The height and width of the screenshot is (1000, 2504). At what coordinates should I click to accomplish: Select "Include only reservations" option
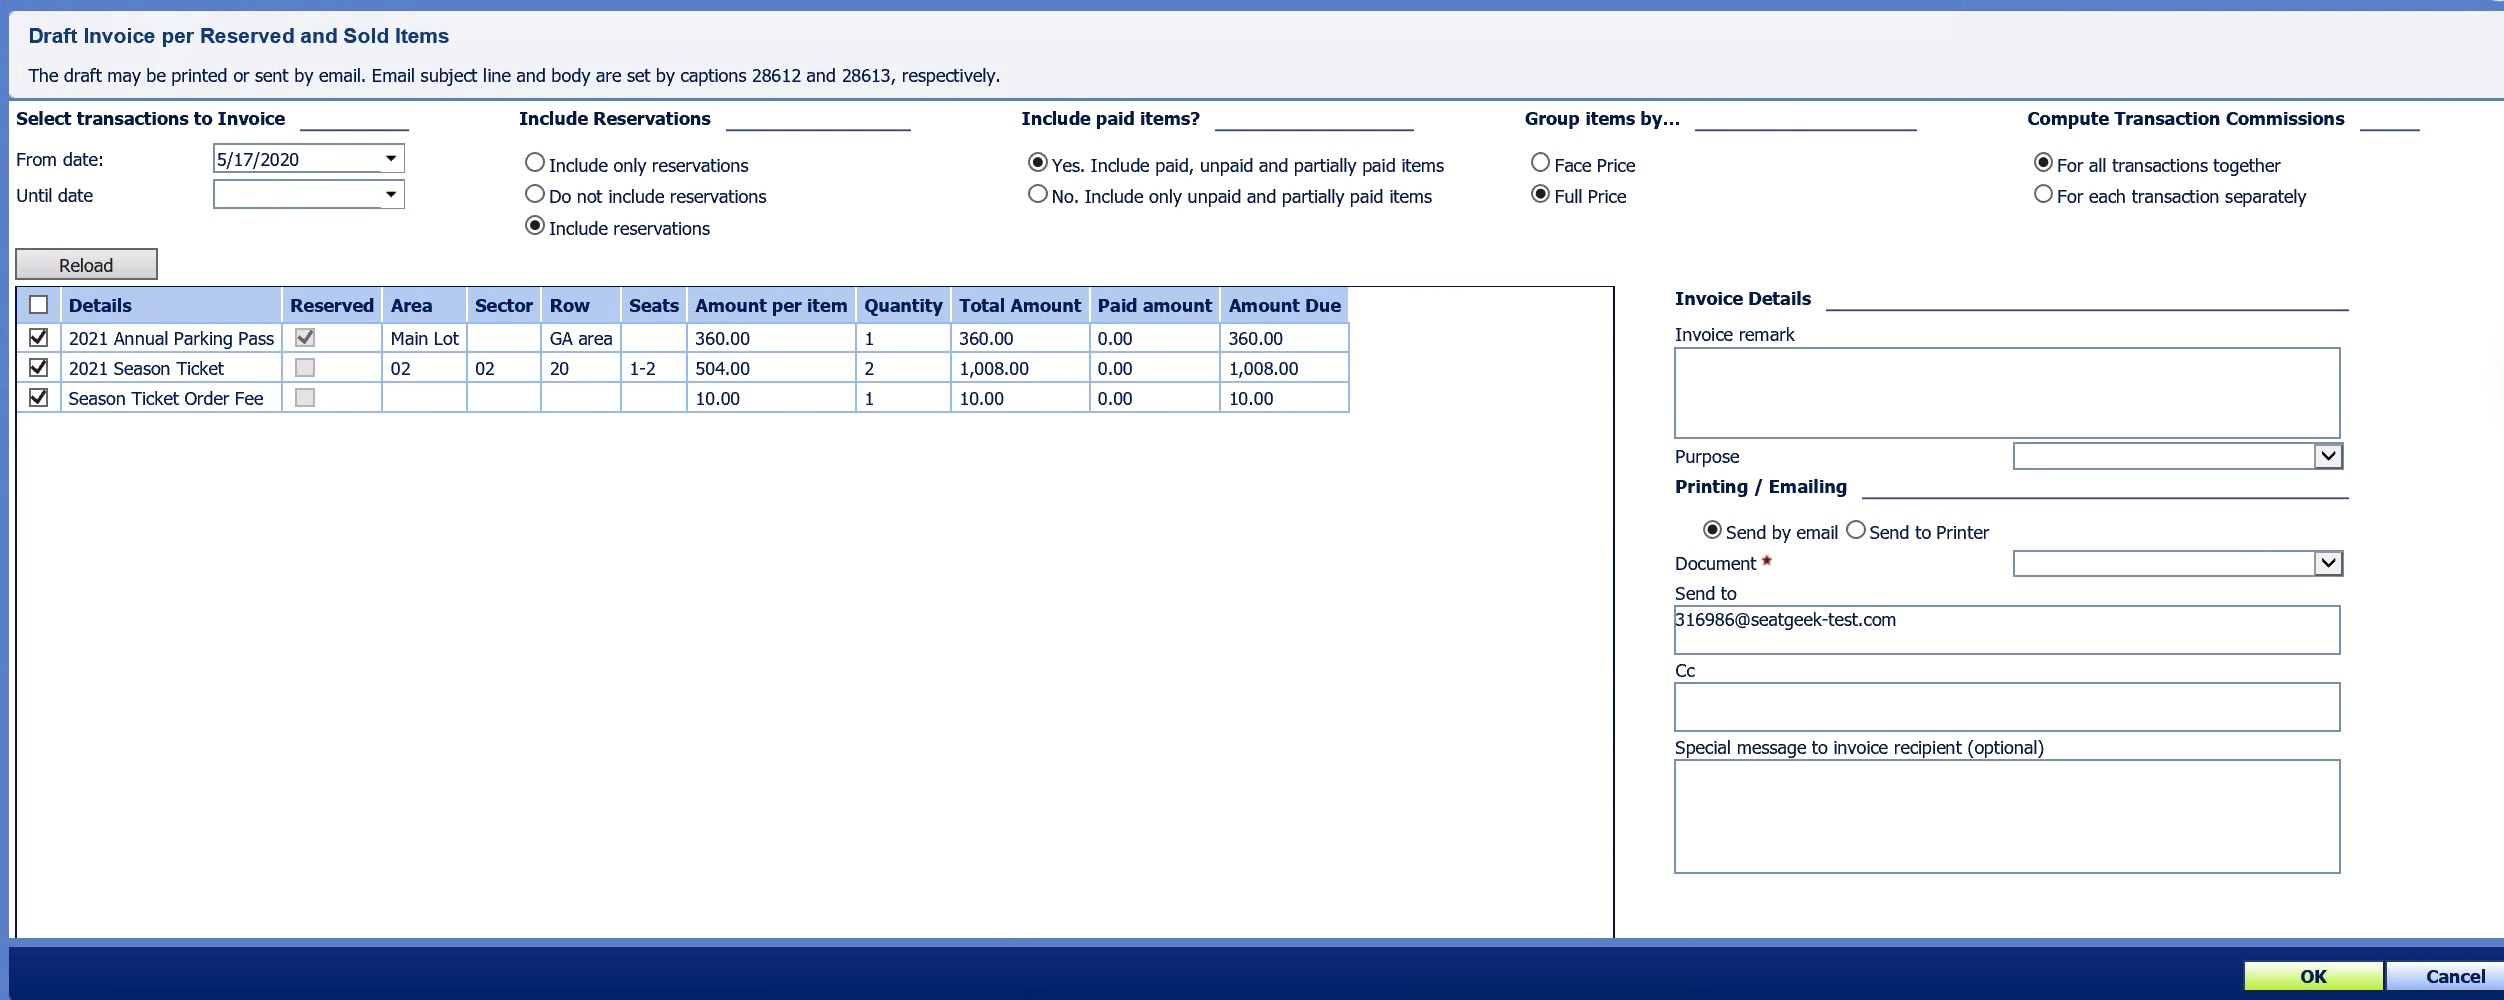pyautogui.click(x=535, y=162)
